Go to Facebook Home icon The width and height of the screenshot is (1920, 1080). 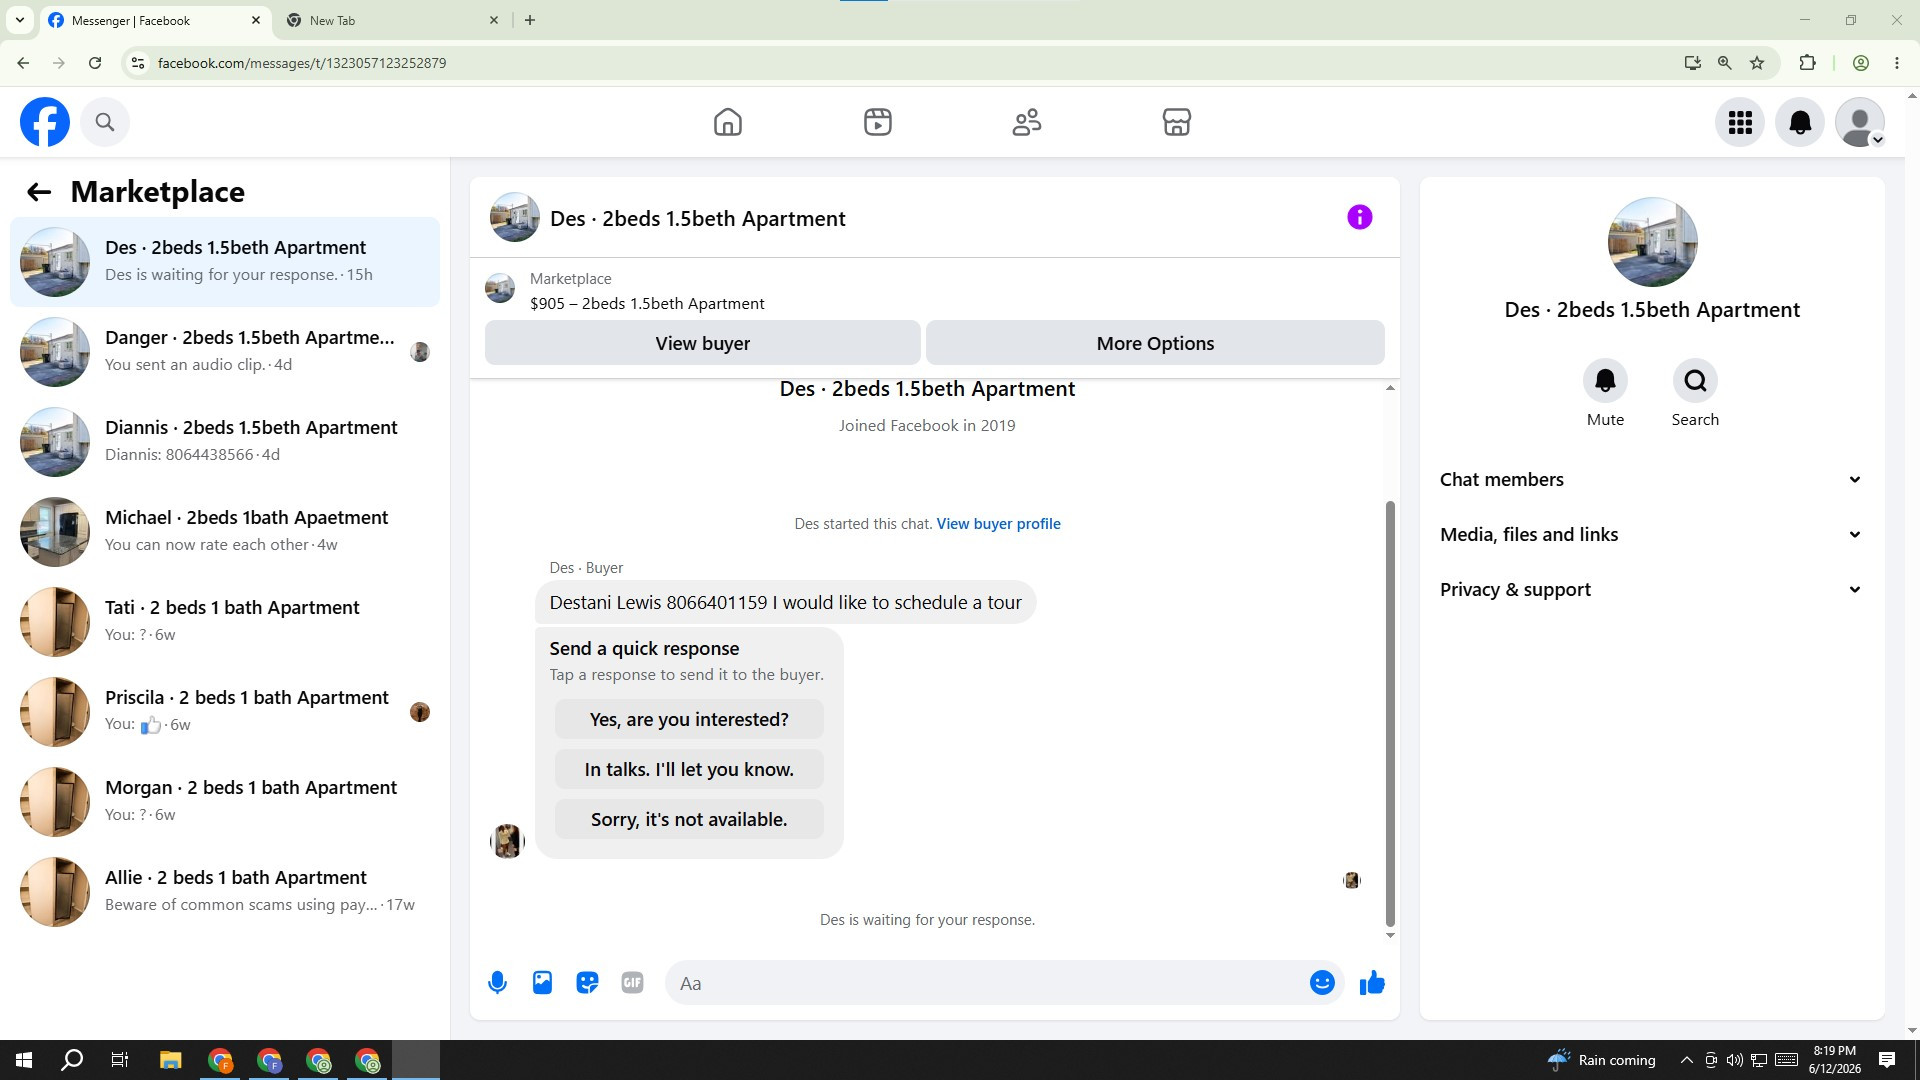coord(728,122)
